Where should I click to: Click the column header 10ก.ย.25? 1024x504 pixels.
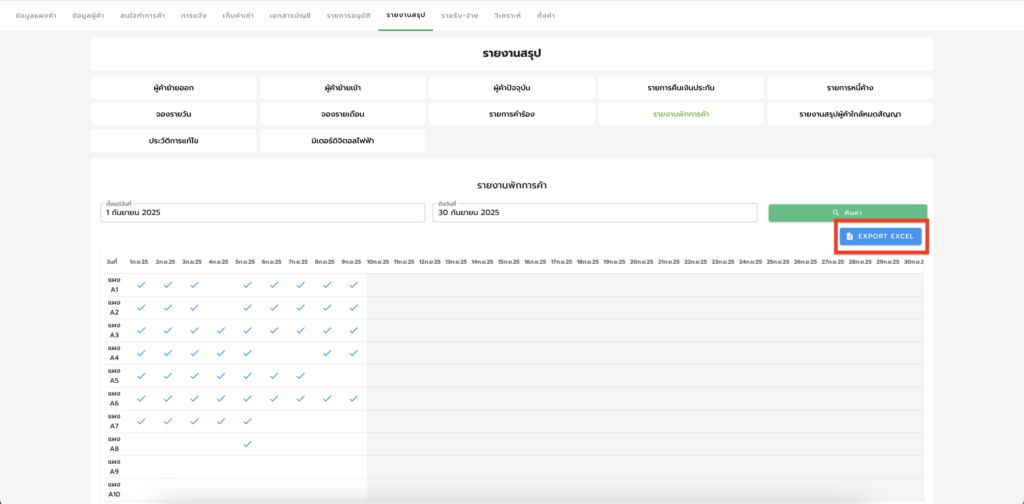378,262
